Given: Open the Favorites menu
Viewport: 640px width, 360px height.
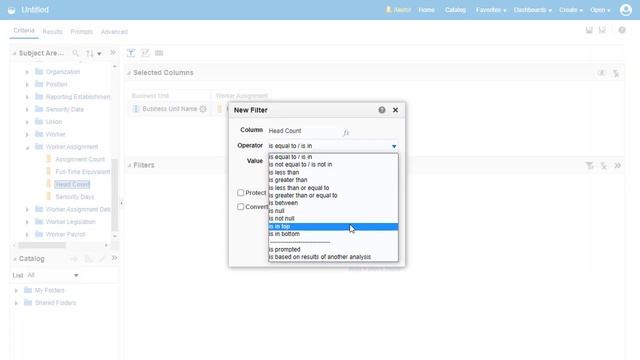Looking at the screenshot, I should 491,10.
